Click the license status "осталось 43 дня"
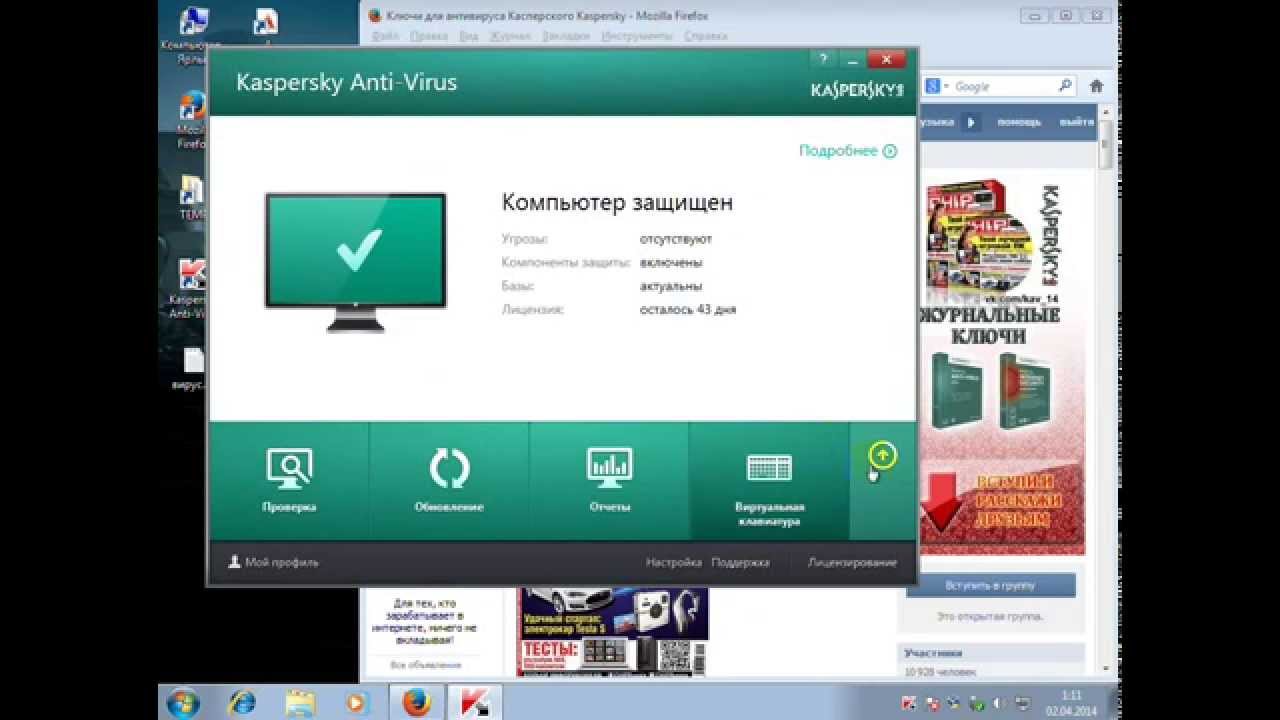Viewport: 1280px width, 720px height. 688,310
